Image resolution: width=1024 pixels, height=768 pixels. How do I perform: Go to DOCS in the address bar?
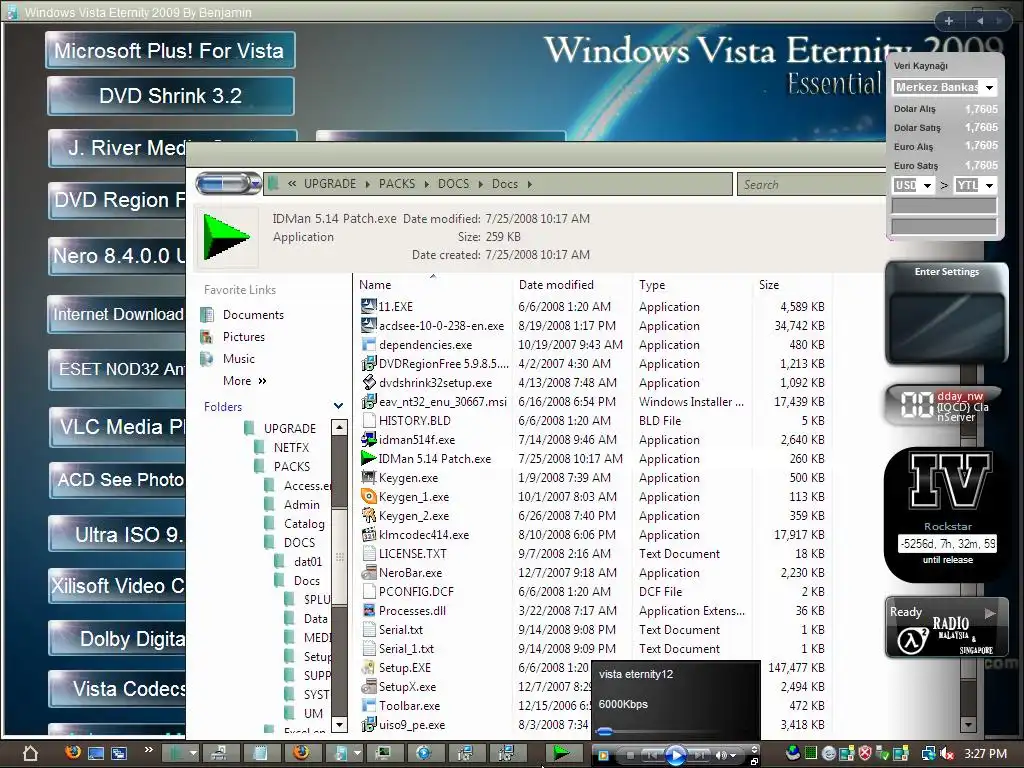coord(453,184)
